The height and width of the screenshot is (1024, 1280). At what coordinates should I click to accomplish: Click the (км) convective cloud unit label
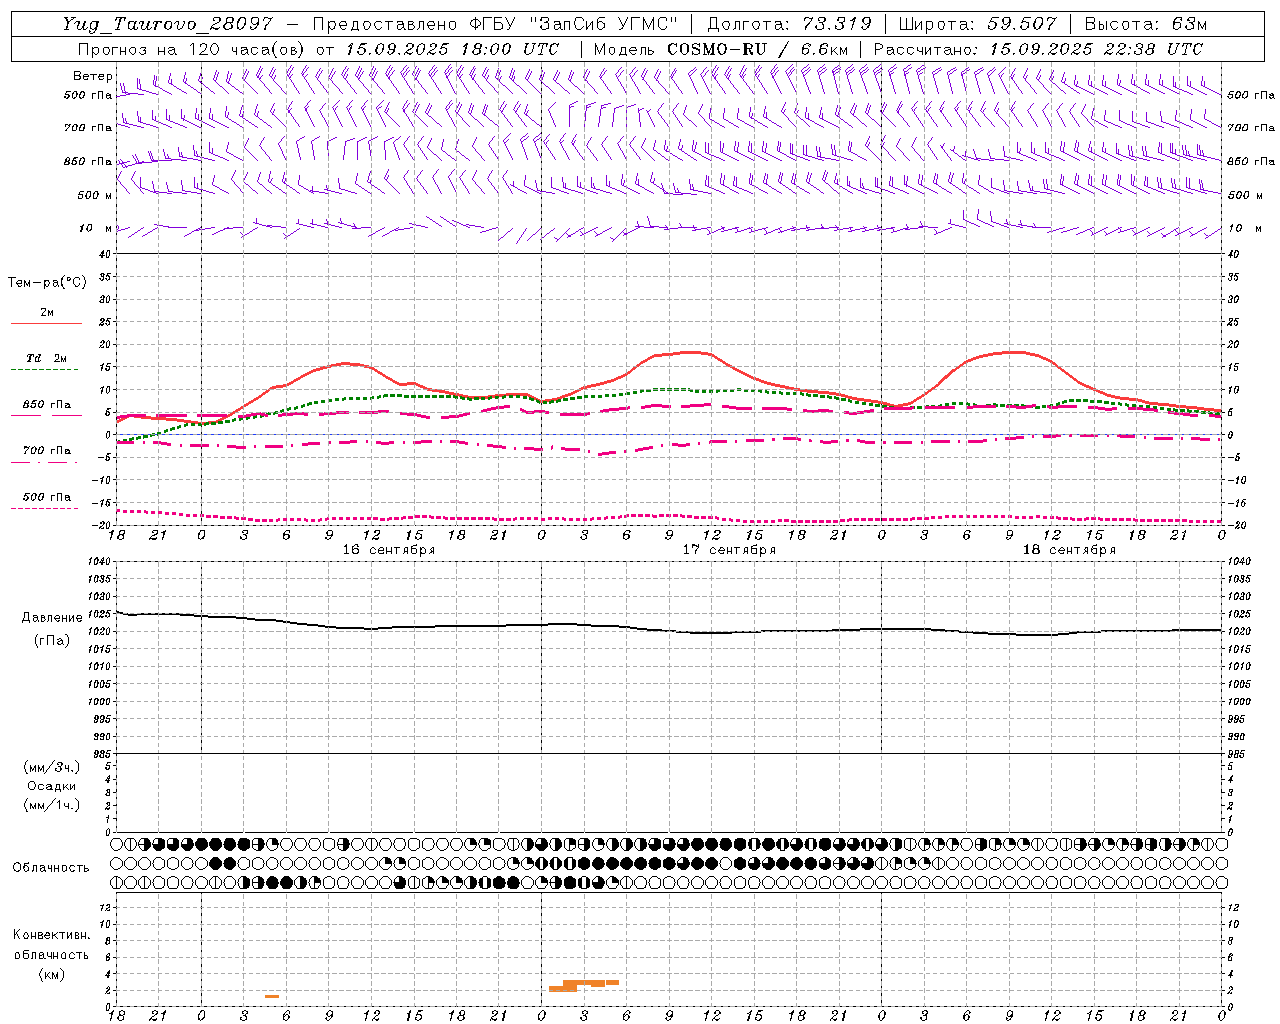[x=52, y=974]
